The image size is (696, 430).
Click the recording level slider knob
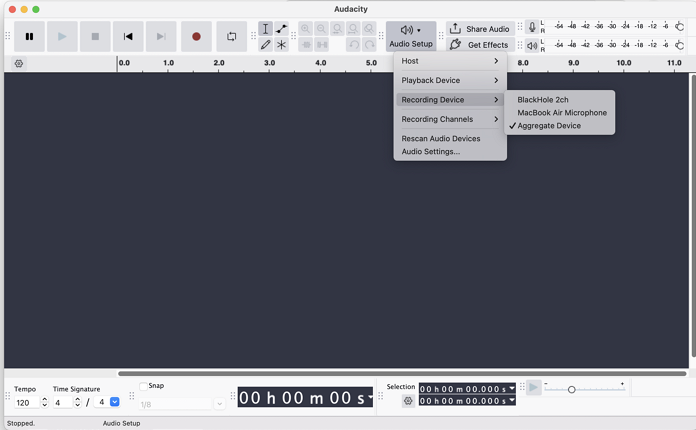pyautogui.click(x=679, y=27)
